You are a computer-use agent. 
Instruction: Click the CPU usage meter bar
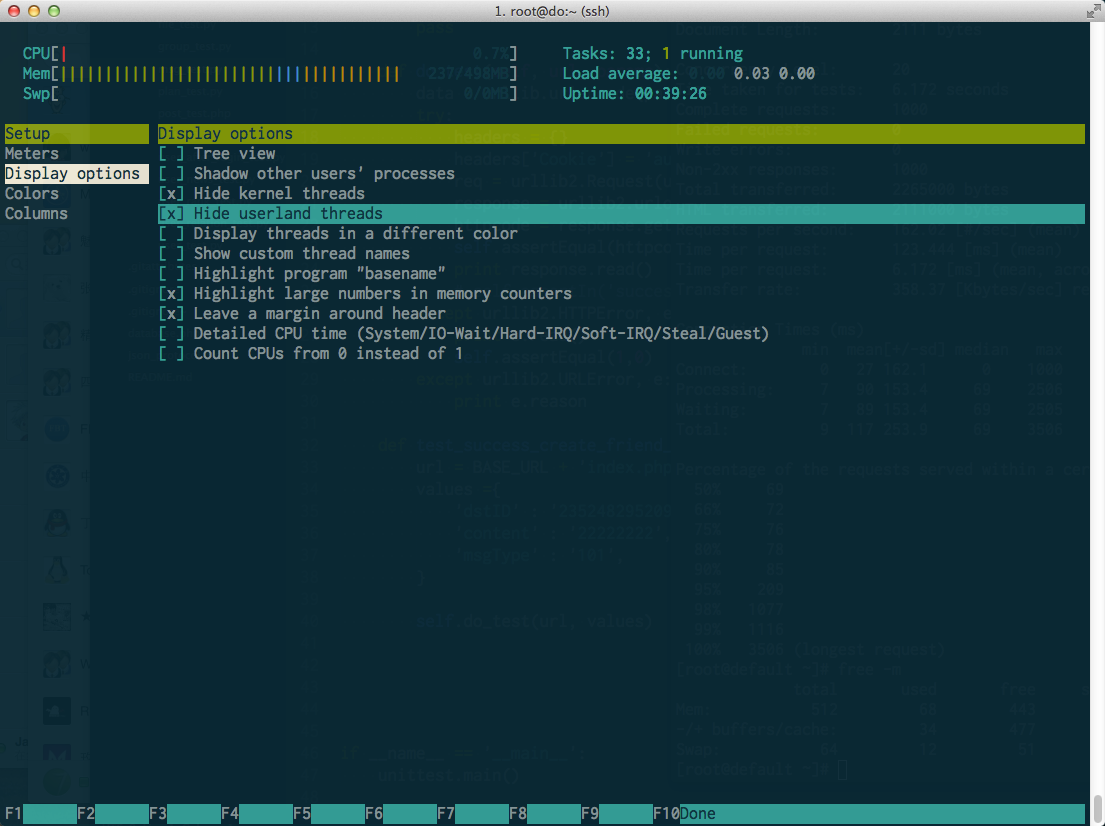[x=270, y=54]
